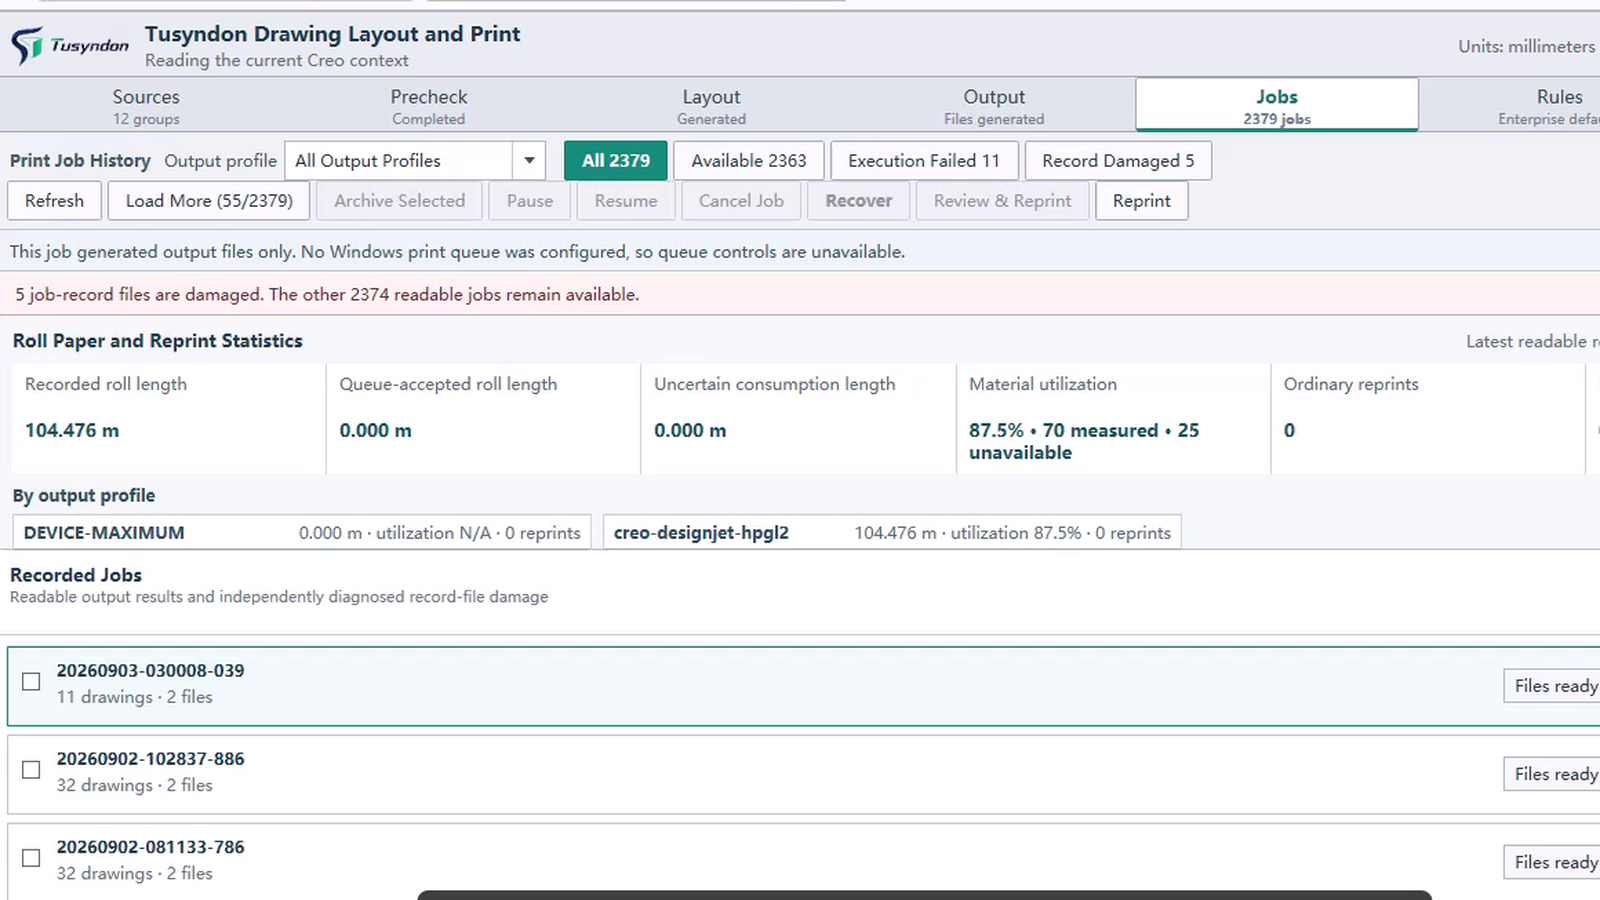The width and height of the screenshot is (1600, 900).
Task: Click the Ordinary reprints label
Action: [x=1351, y=384]
